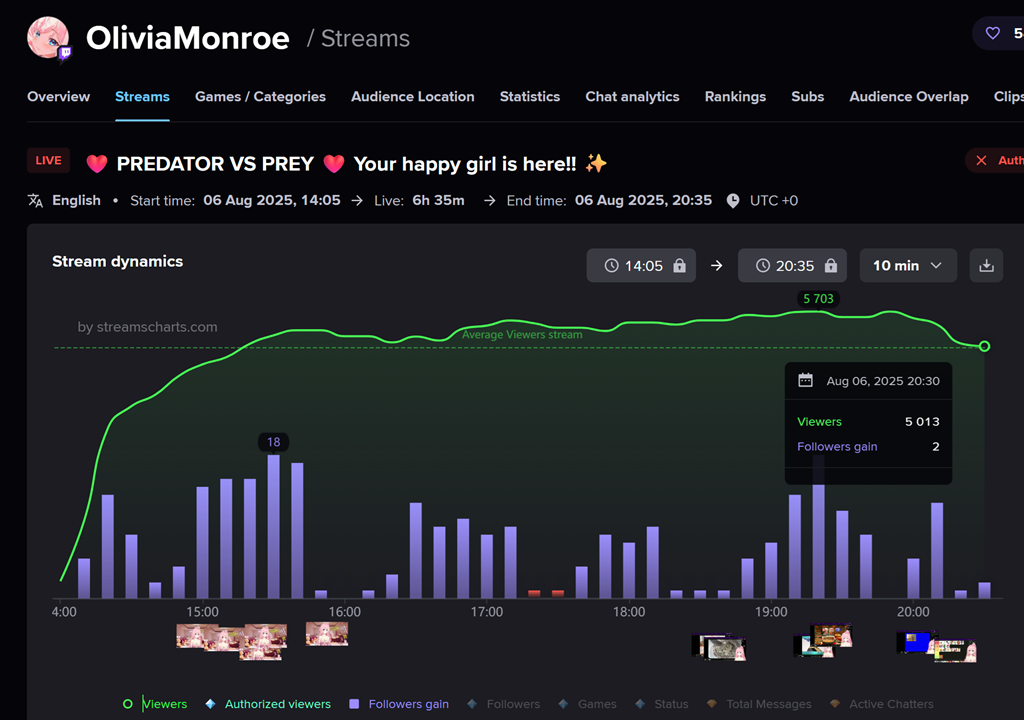Click the / Streams breadcrumb
This screenshot has width=1024, height=720.
(359, 39)
